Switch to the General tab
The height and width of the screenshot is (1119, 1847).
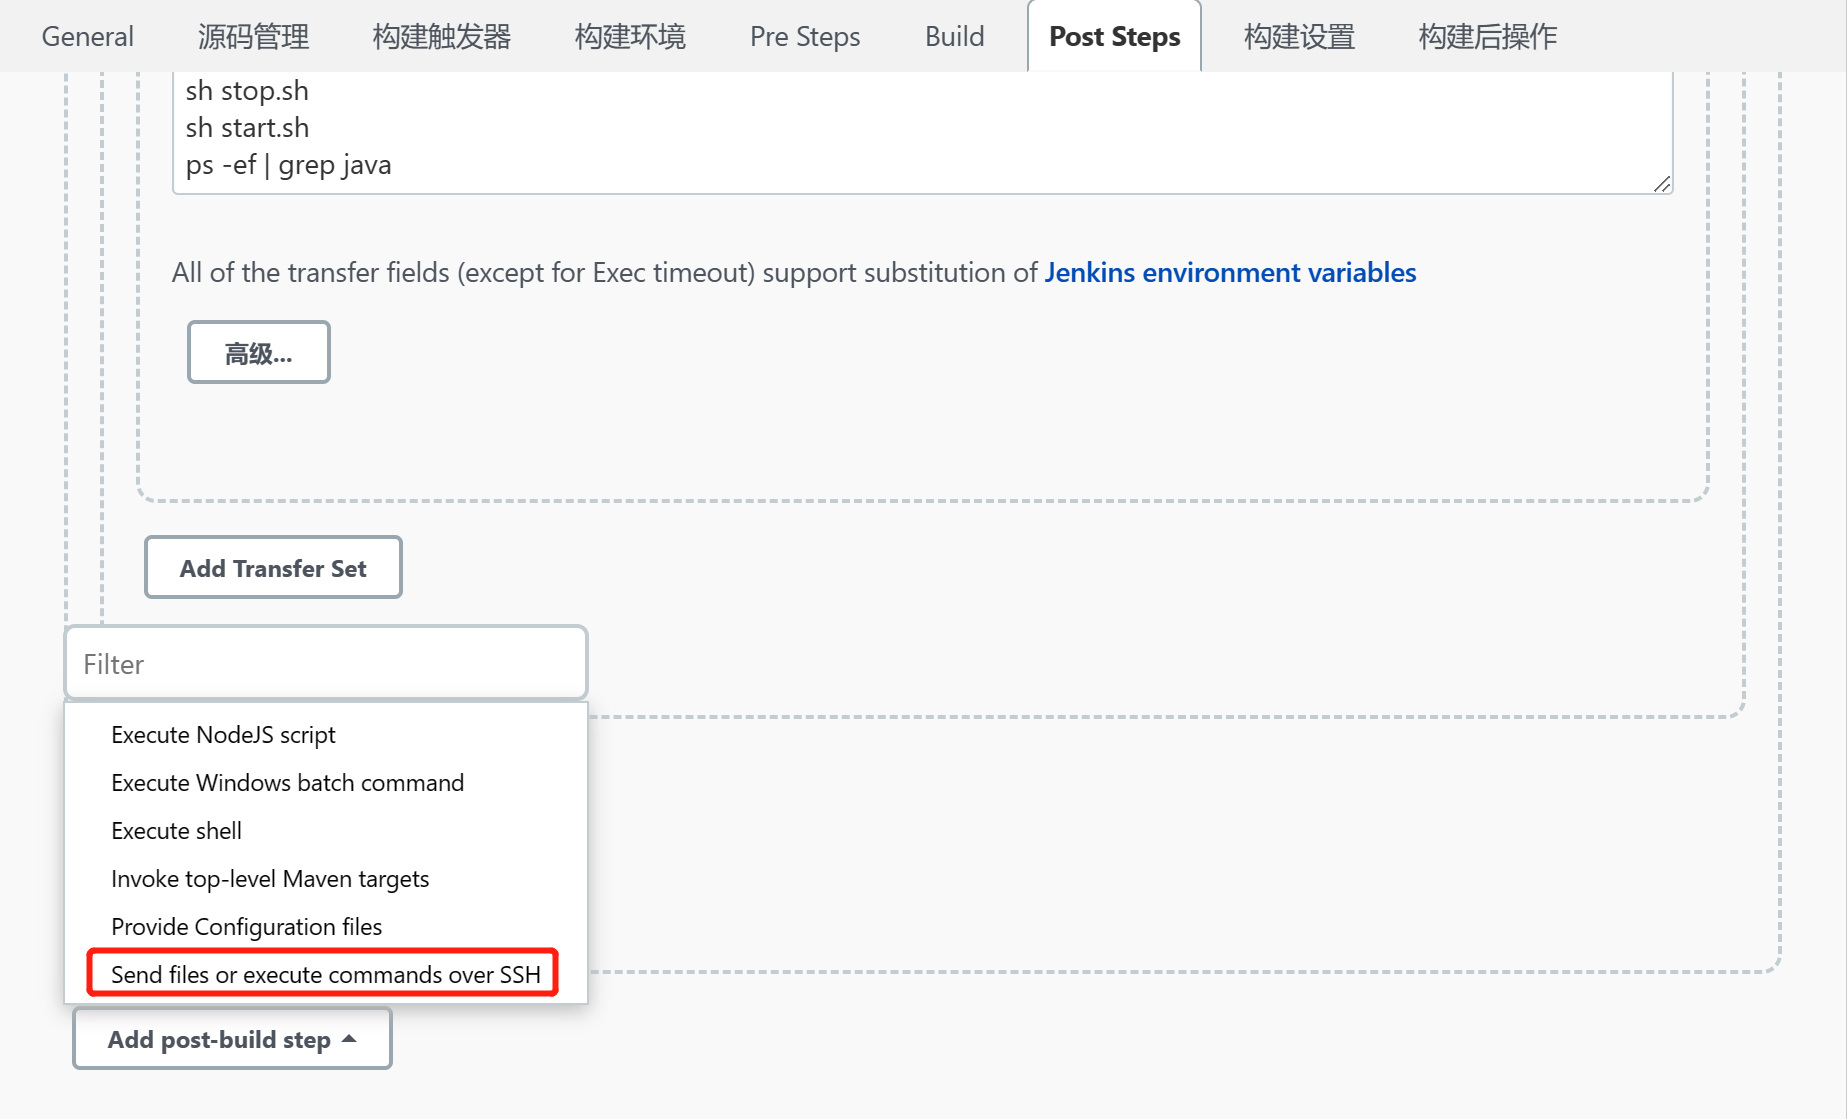tap(87, 36)
